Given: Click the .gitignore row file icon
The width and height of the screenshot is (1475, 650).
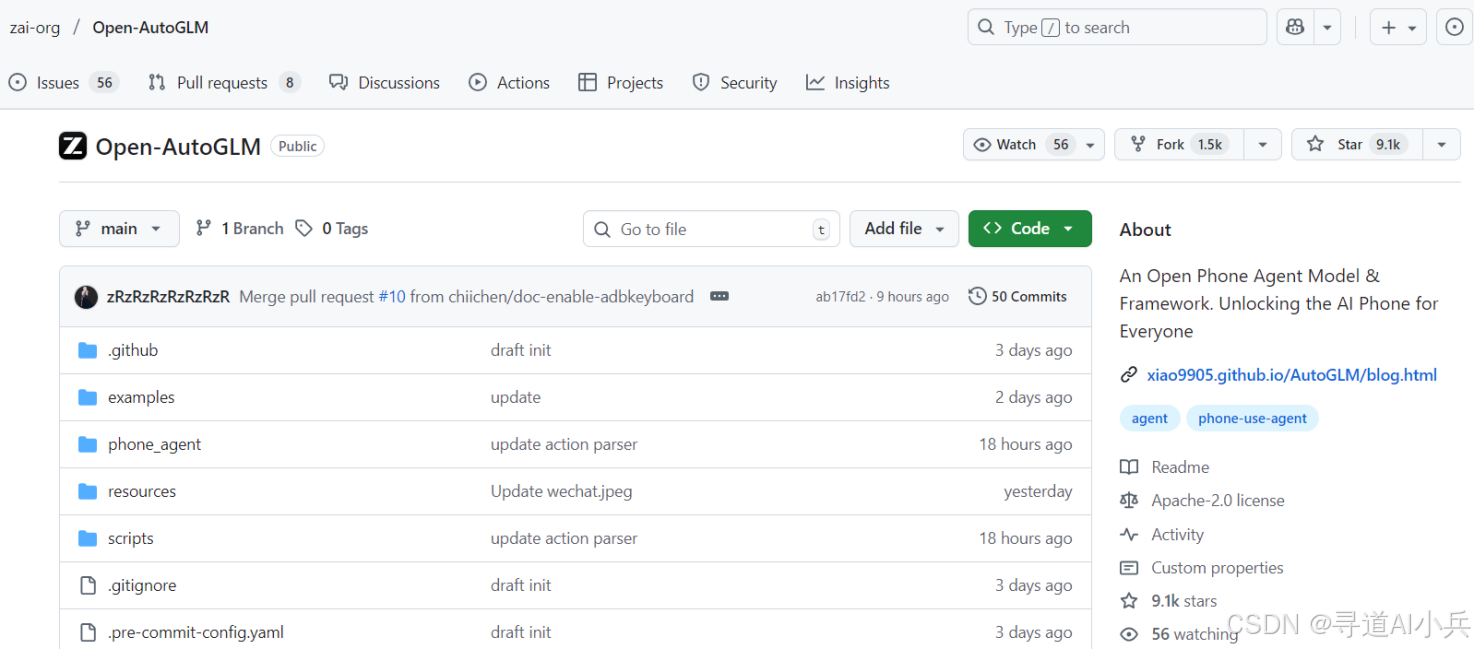Looking at the screenshot, I should click(88, 585).
